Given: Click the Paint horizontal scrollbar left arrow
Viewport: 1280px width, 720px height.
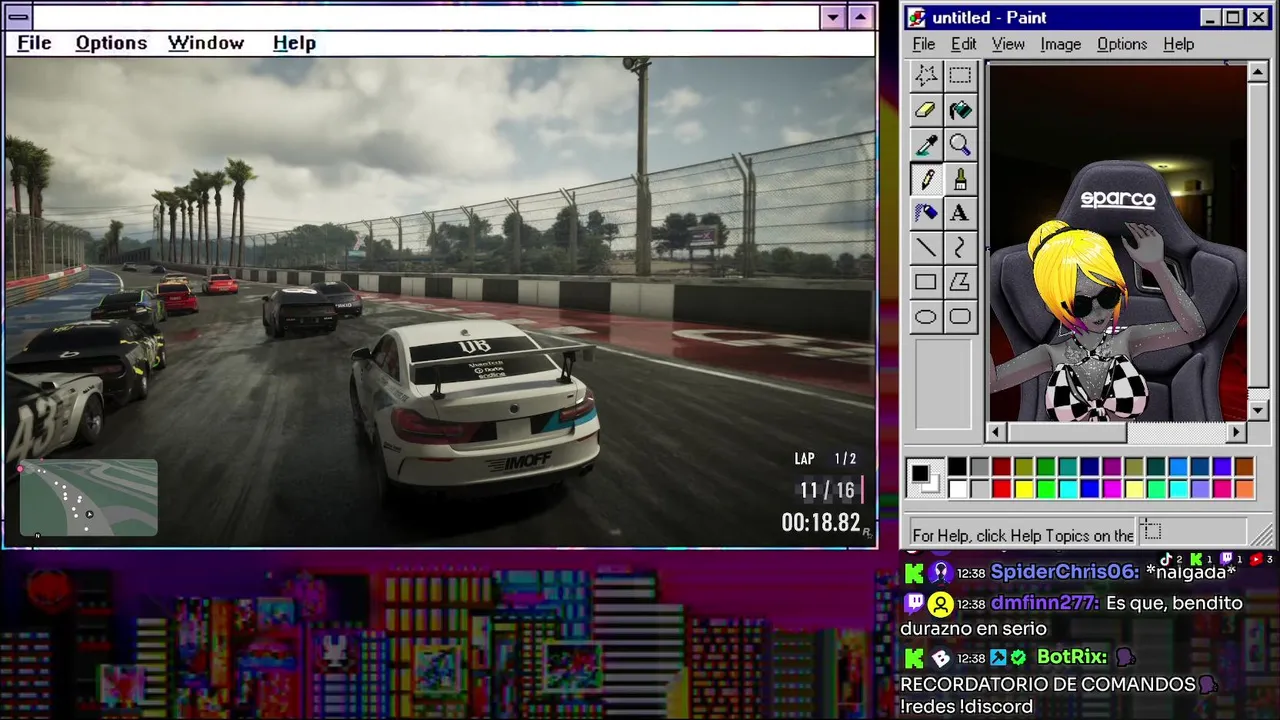Looking at the screenshot, I should [x=996, y=432].
